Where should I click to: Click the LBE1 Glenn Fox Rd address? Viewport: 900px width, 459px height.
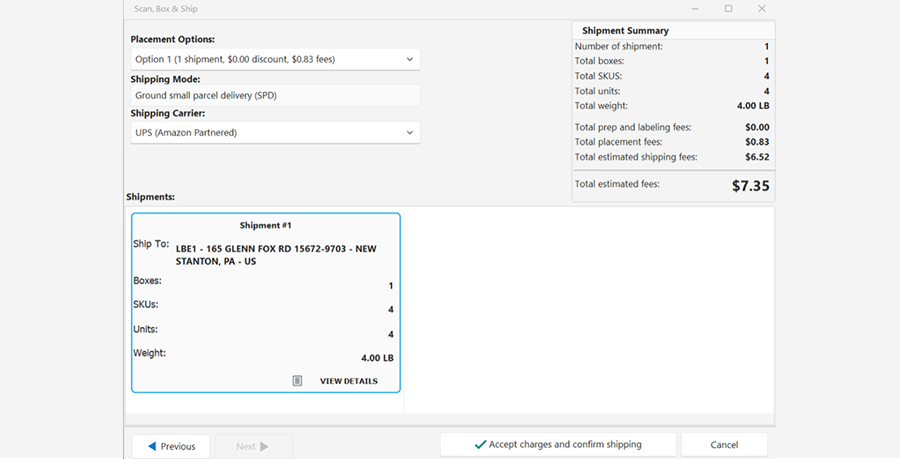276,255
